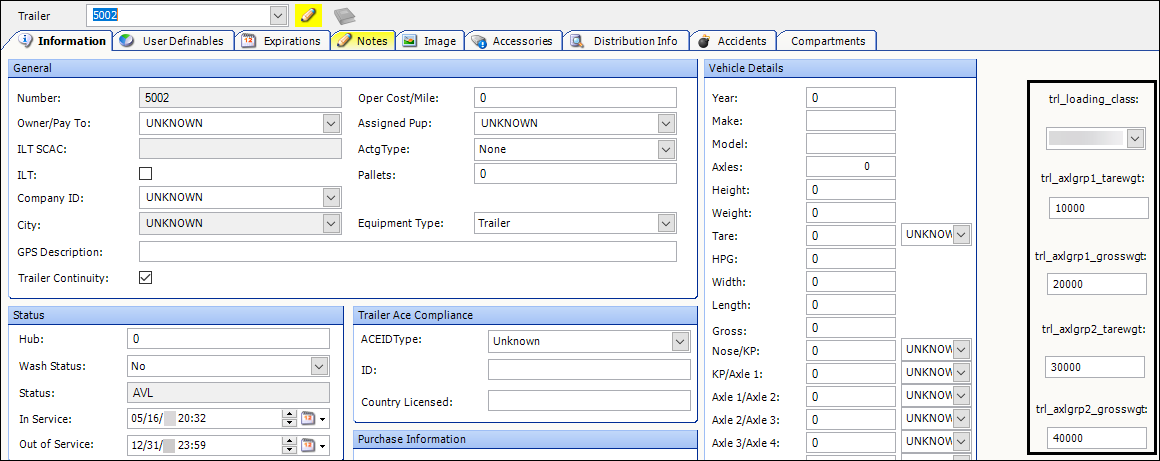The image size is (1160, 461).
Task: Open the Out of Service calendar picker
Action: (310, 444)
